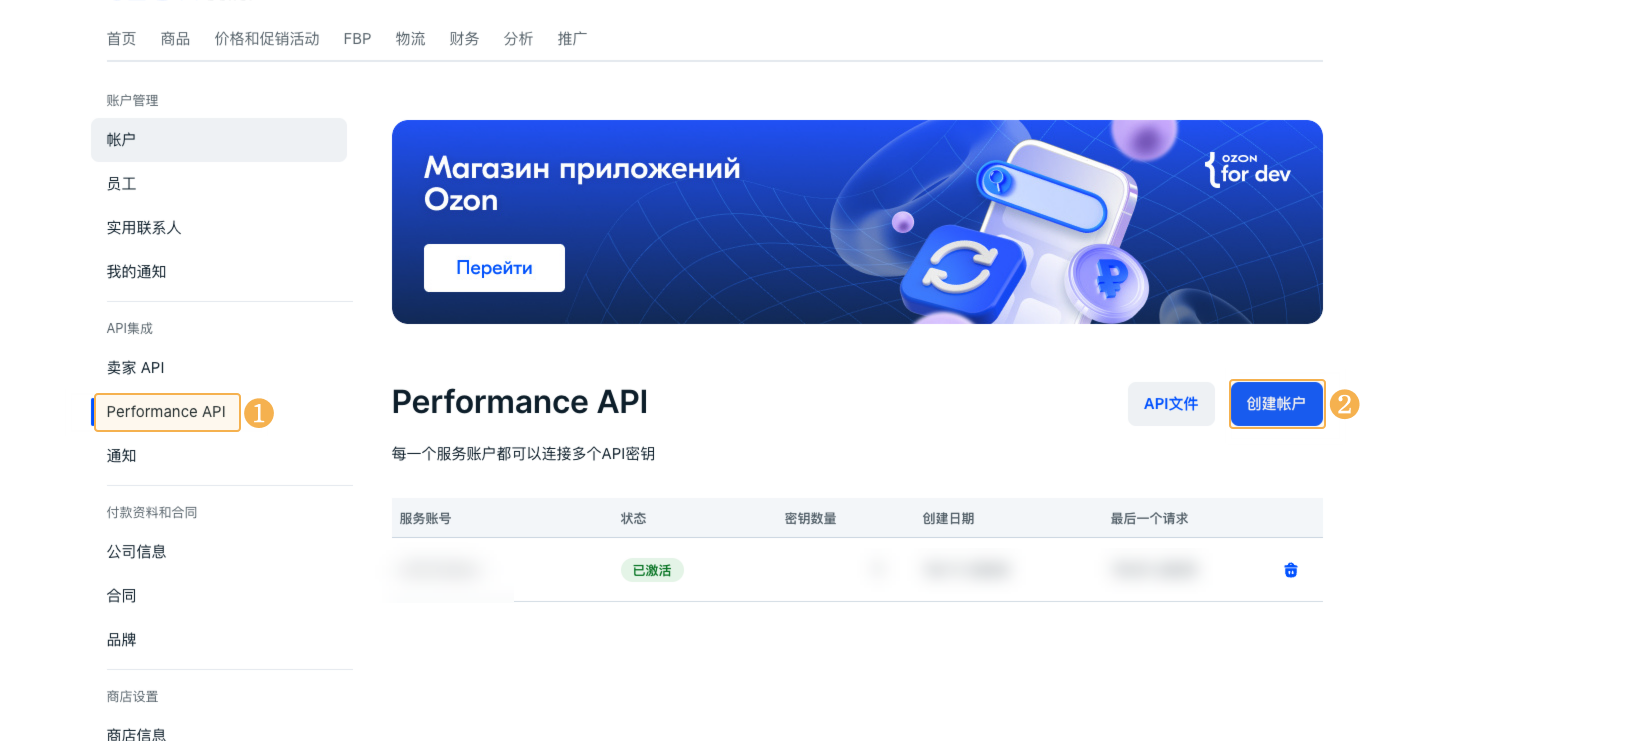Viewport: 1631px width, 741px height.
Task: Delete the activated service account via trash icon
Action: pos(1290,570)
